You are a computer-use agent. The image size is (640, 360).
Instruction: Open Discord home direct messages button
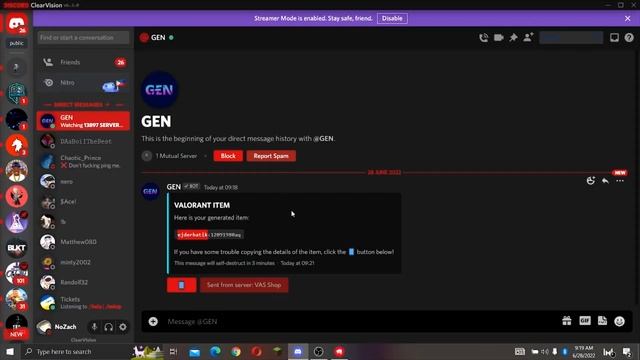click(17, 24)
